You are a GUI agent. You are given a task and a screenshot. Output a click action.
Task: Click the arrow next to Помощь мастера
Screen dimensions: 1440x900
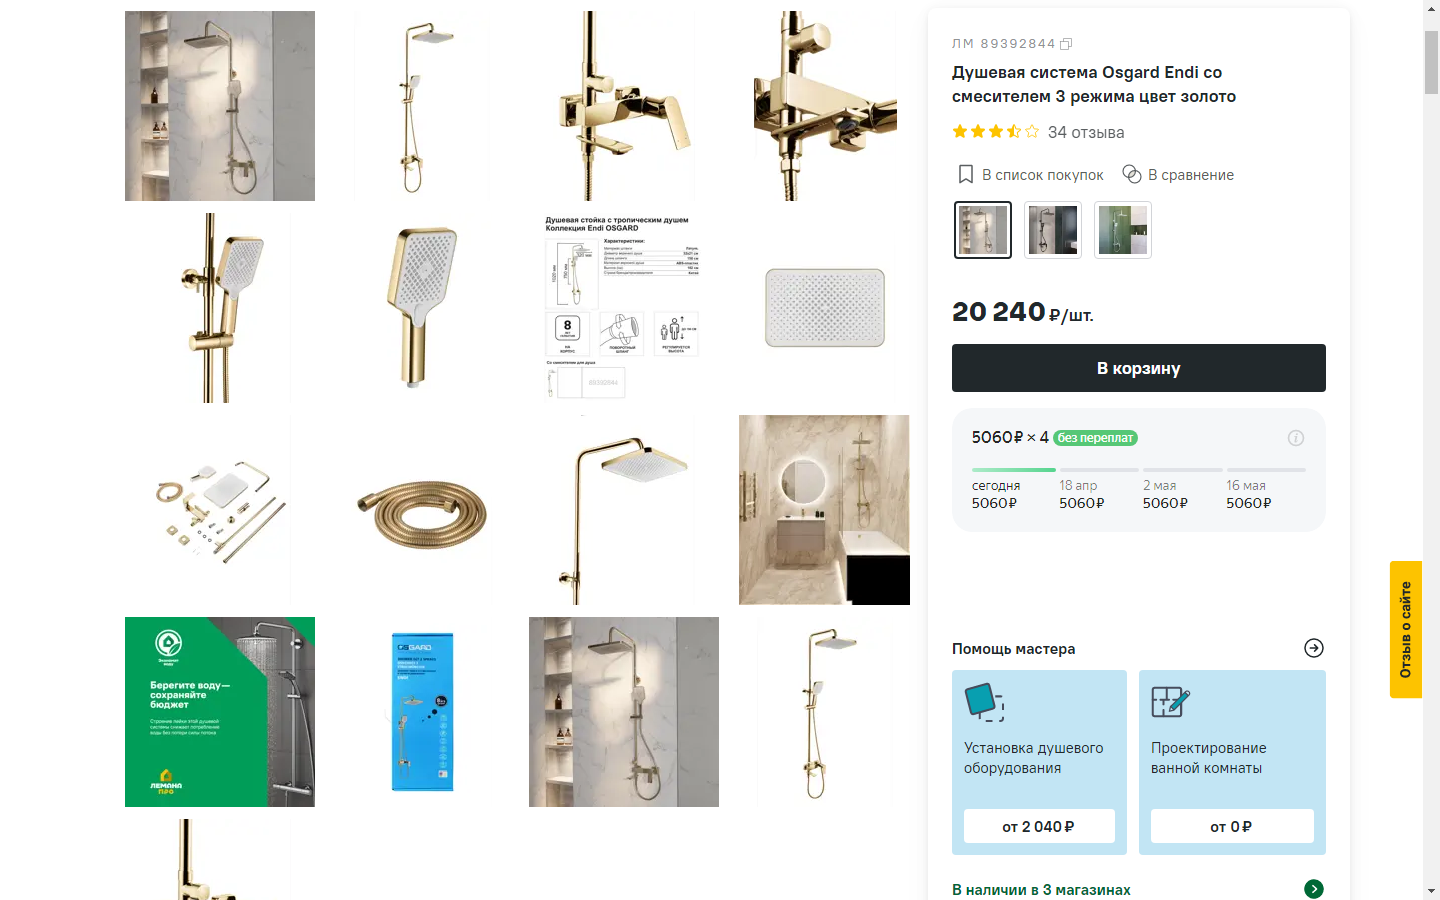(x=1314, y=648)
